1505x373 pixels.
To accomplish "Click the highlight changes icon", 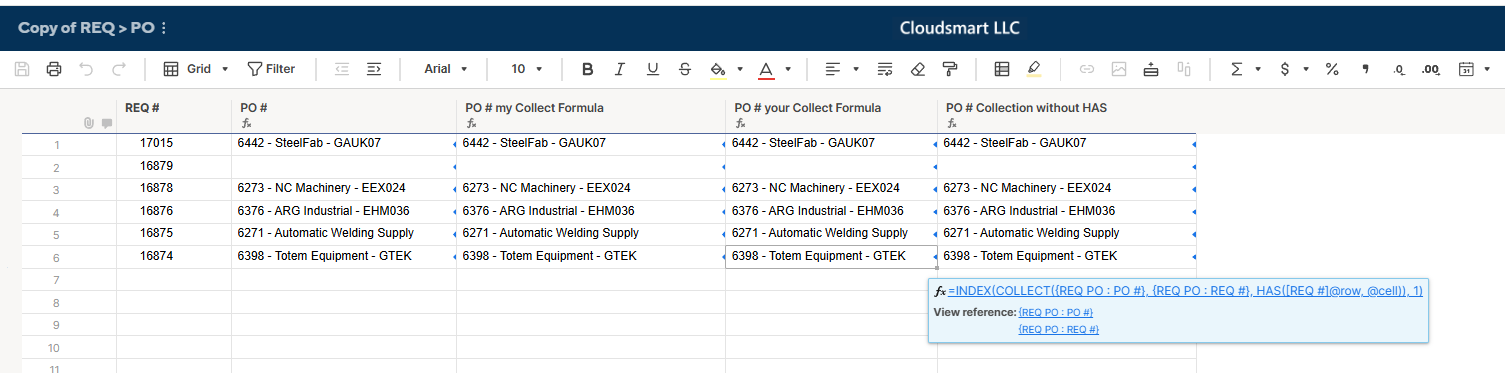I will [x=1034, y=69].
